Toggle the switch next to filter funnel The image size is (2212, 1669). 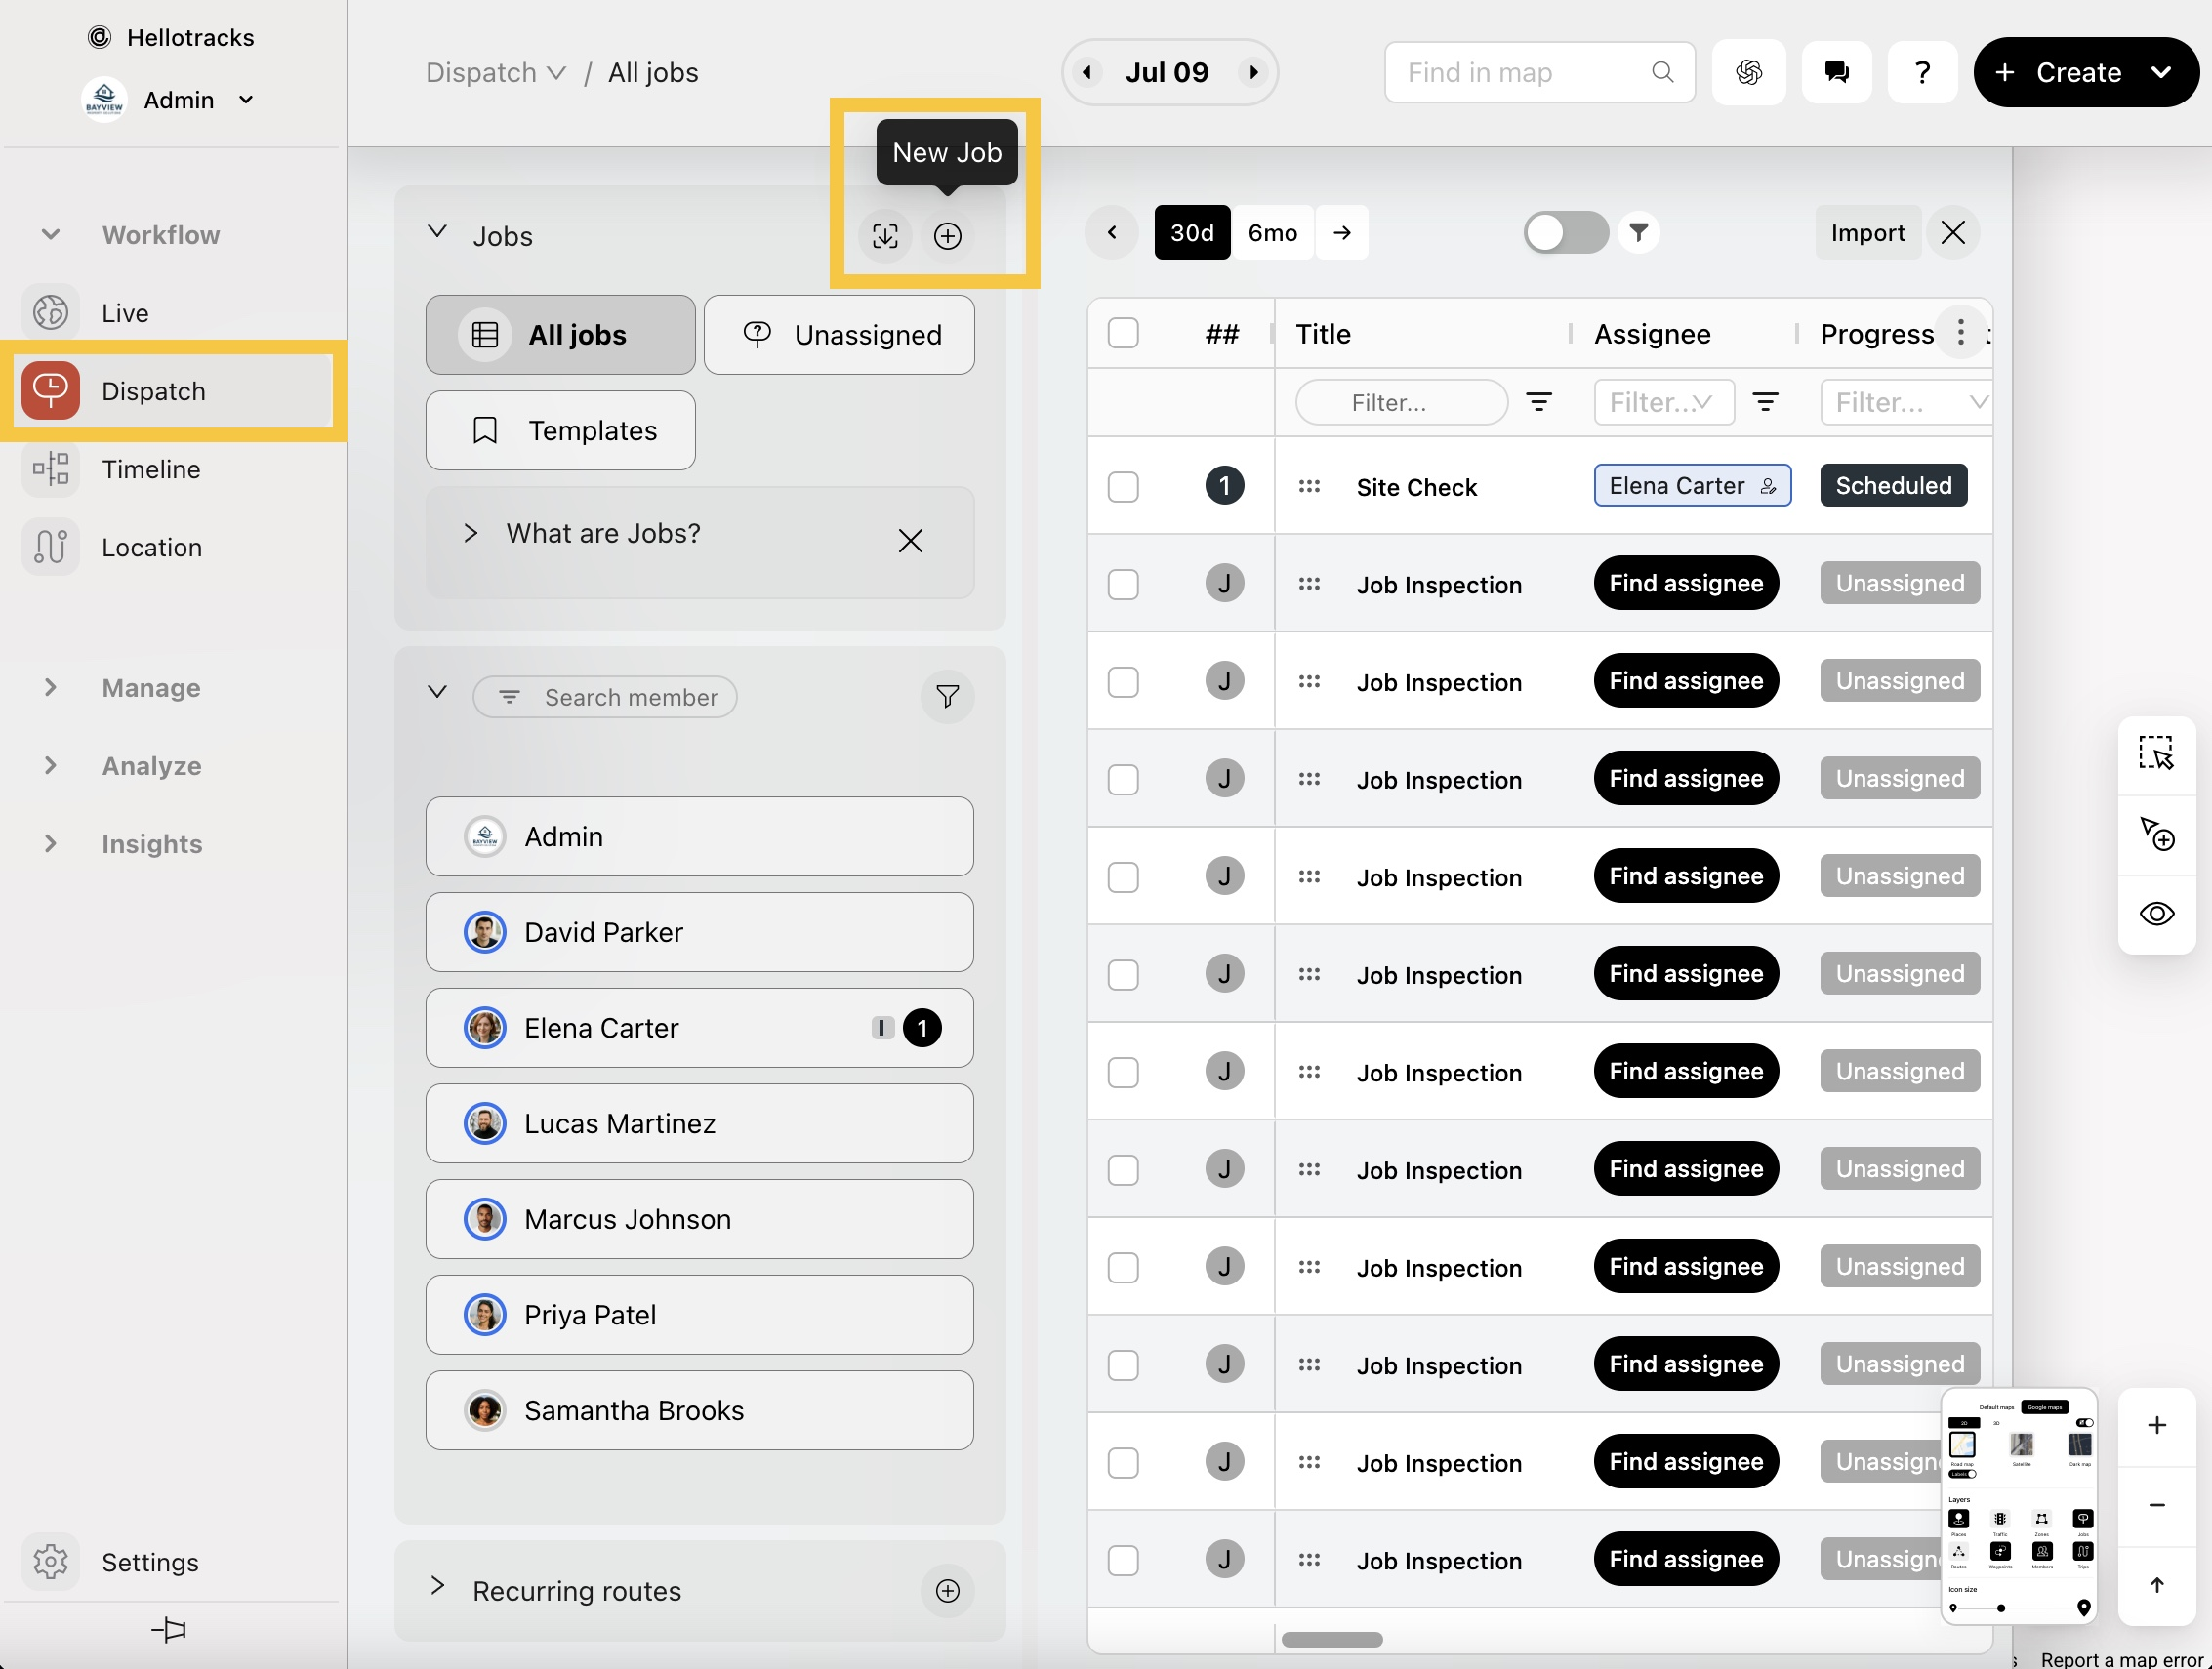tap(1565, 233)
